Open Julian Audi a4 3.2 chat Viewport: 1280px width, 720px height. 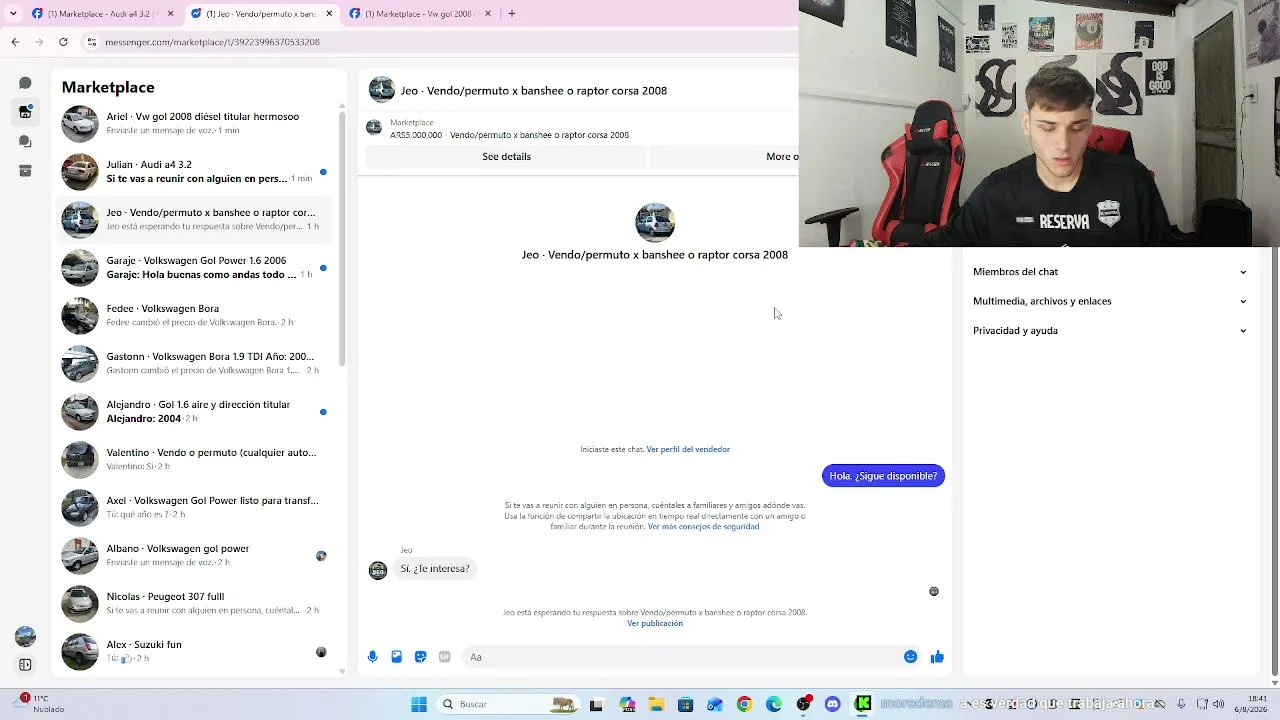tap(196, 172)
